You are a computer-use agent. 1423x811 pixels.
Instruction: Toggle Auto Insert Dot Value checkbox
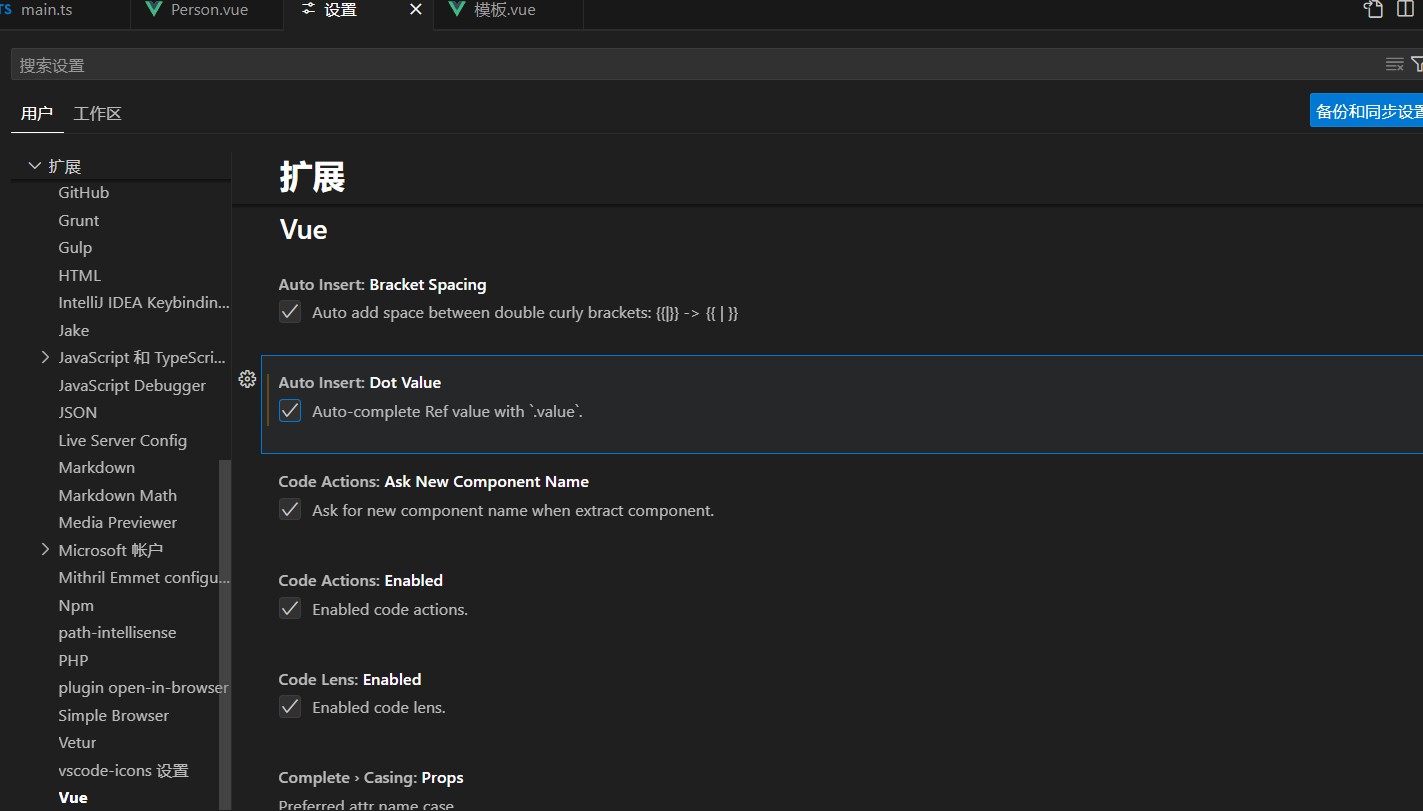tap(290, 411)
